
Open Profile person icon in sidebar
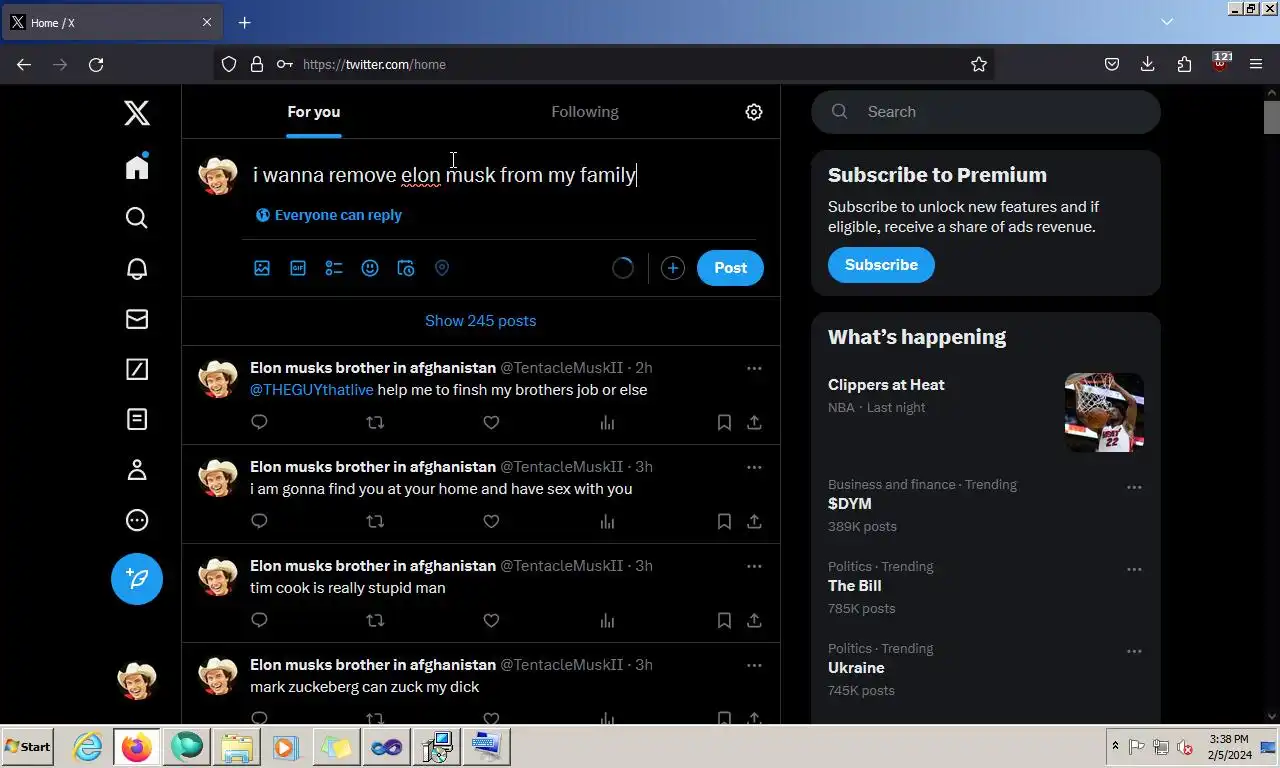click(x=137, y=470)
